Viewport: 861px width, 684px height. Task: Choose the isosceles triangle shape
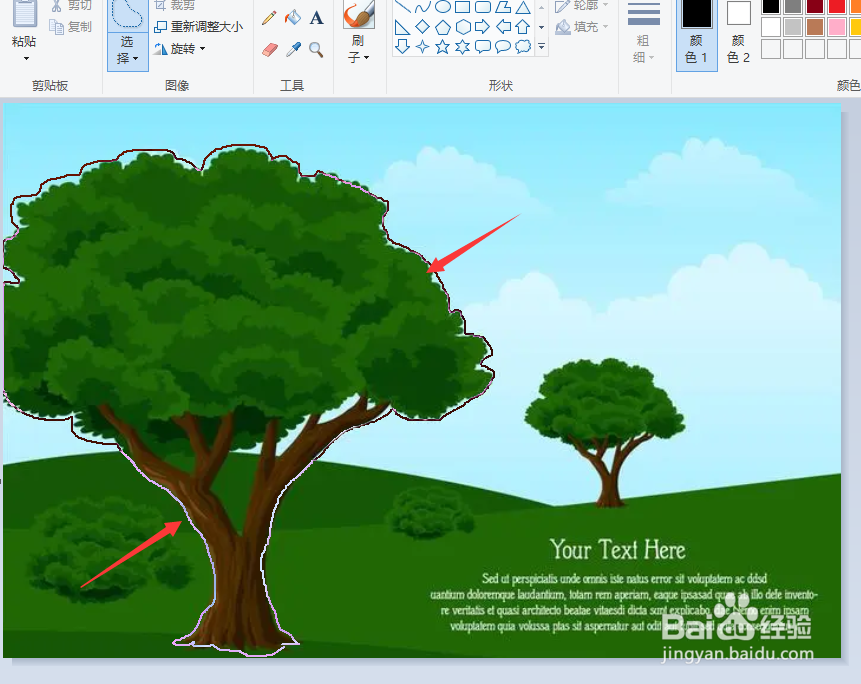pos(523,7)
